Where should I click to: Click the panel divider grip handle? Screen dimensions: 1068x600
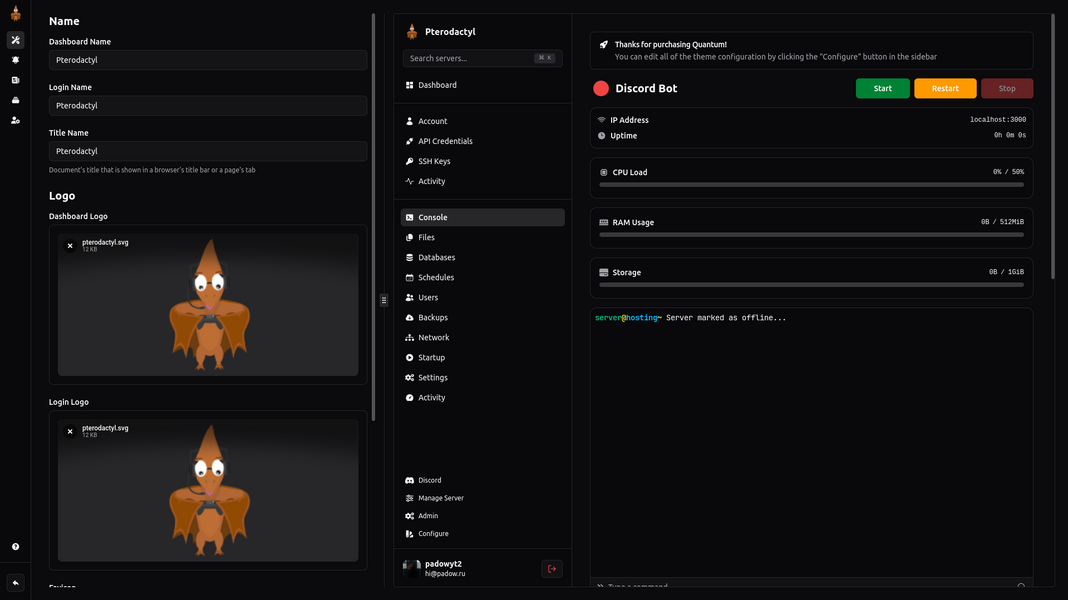383,300
